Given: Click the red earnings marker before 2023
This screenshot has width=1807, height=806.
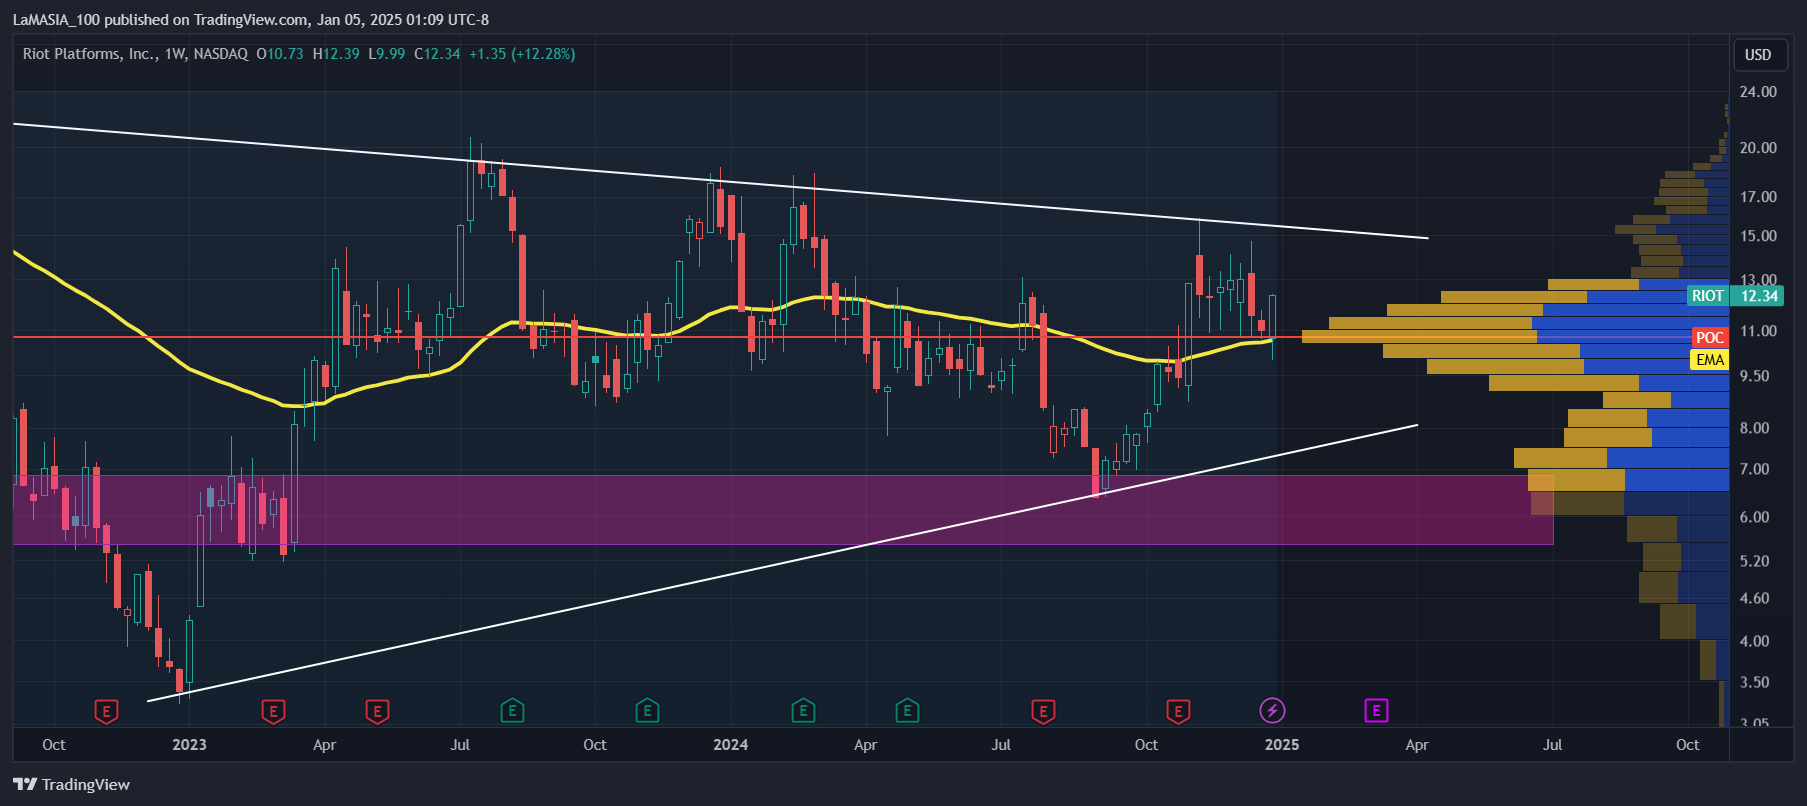Looking at the screenshot, I should 106,711.
